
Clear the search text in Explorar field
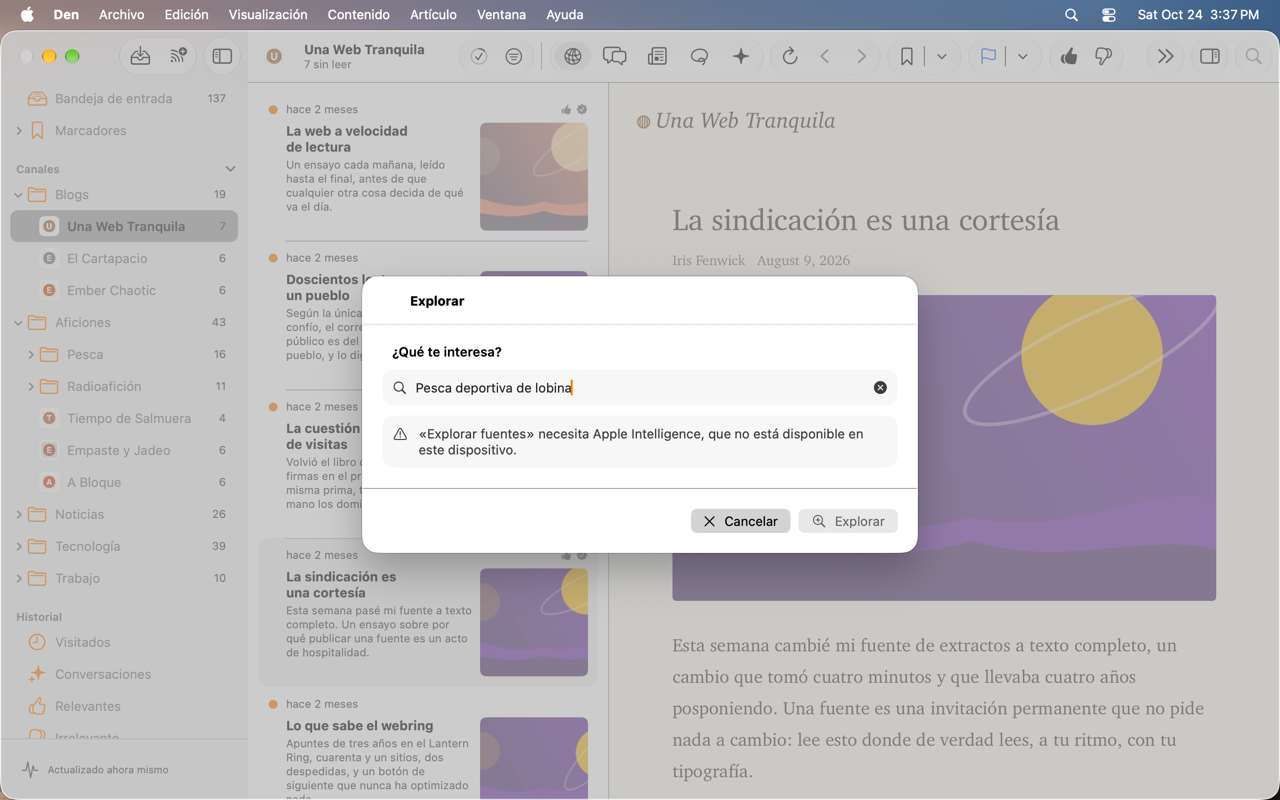tap(880, 388)
